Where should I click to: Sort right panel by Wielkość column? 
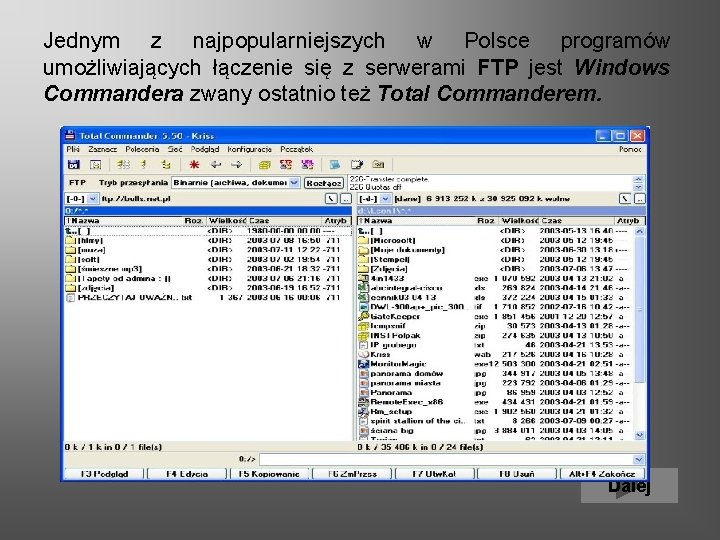pos(519,221)
